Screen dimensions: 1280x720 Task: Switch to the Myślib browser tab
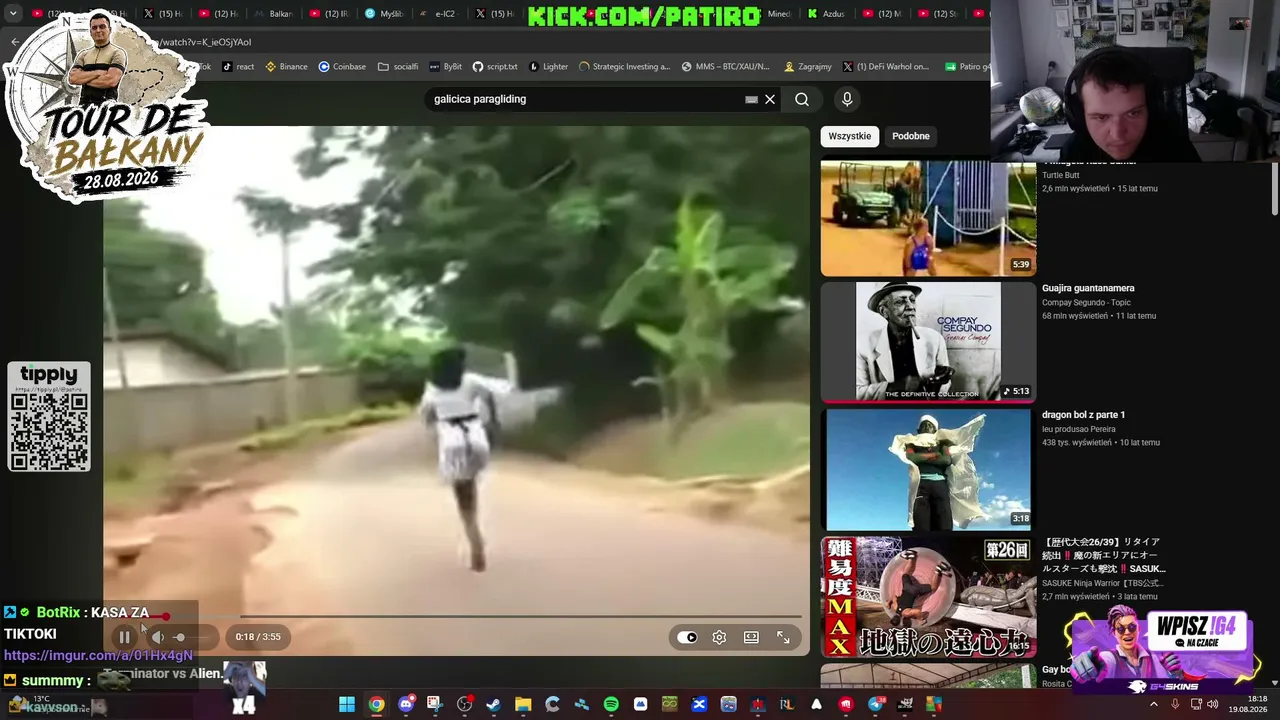tap(383, 14)
